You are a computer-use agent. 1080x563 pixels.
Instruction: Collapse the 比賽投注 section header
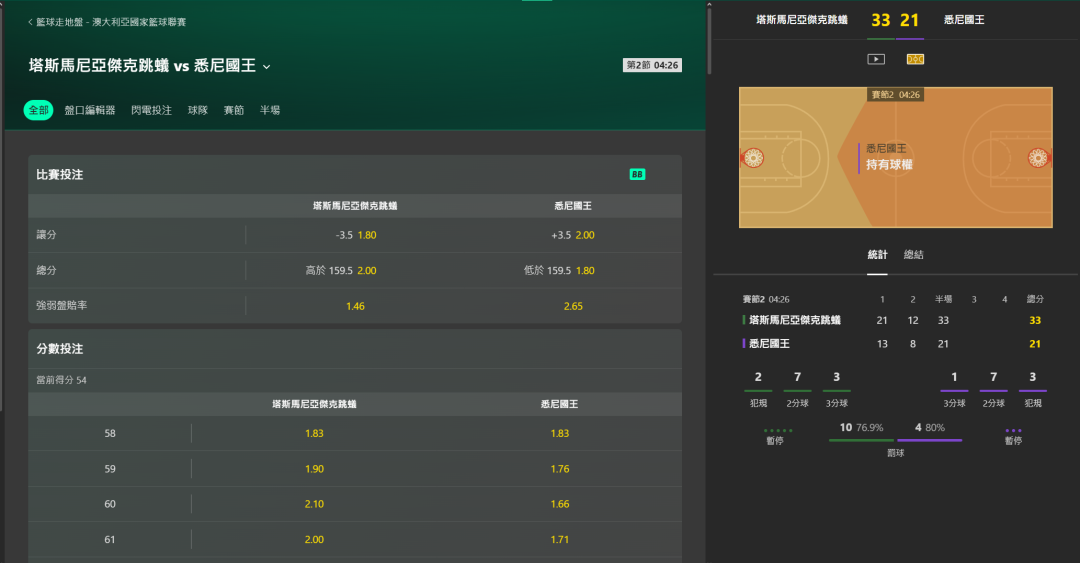point(355,174)
